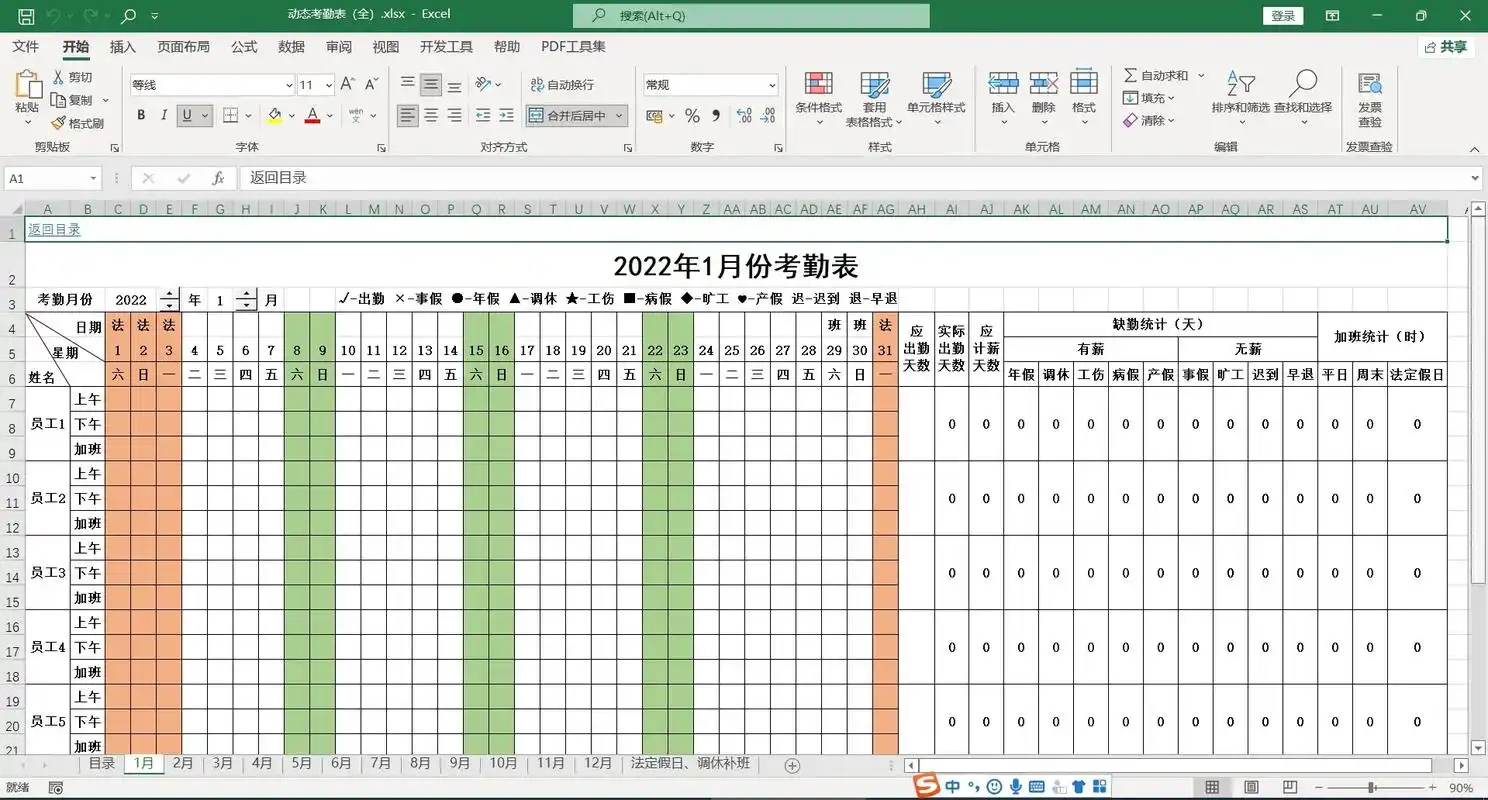Expand the 合并后居中 dropdown
The height and width of the screenshot is (800, 1488).
(x=618, y=117)
